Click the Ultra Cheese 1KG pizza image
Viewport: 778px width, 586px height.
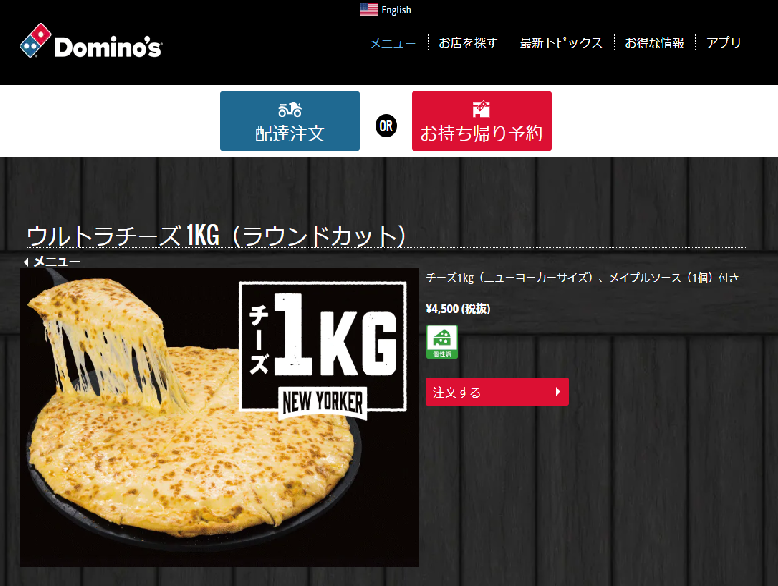point(219,417)
